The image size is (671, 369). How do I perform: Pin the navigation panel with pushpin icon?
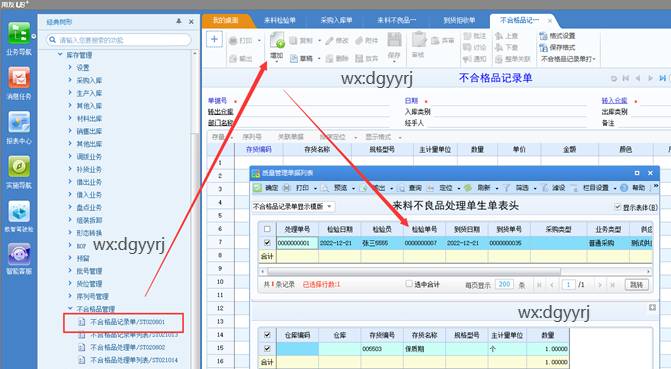point(178,21)
